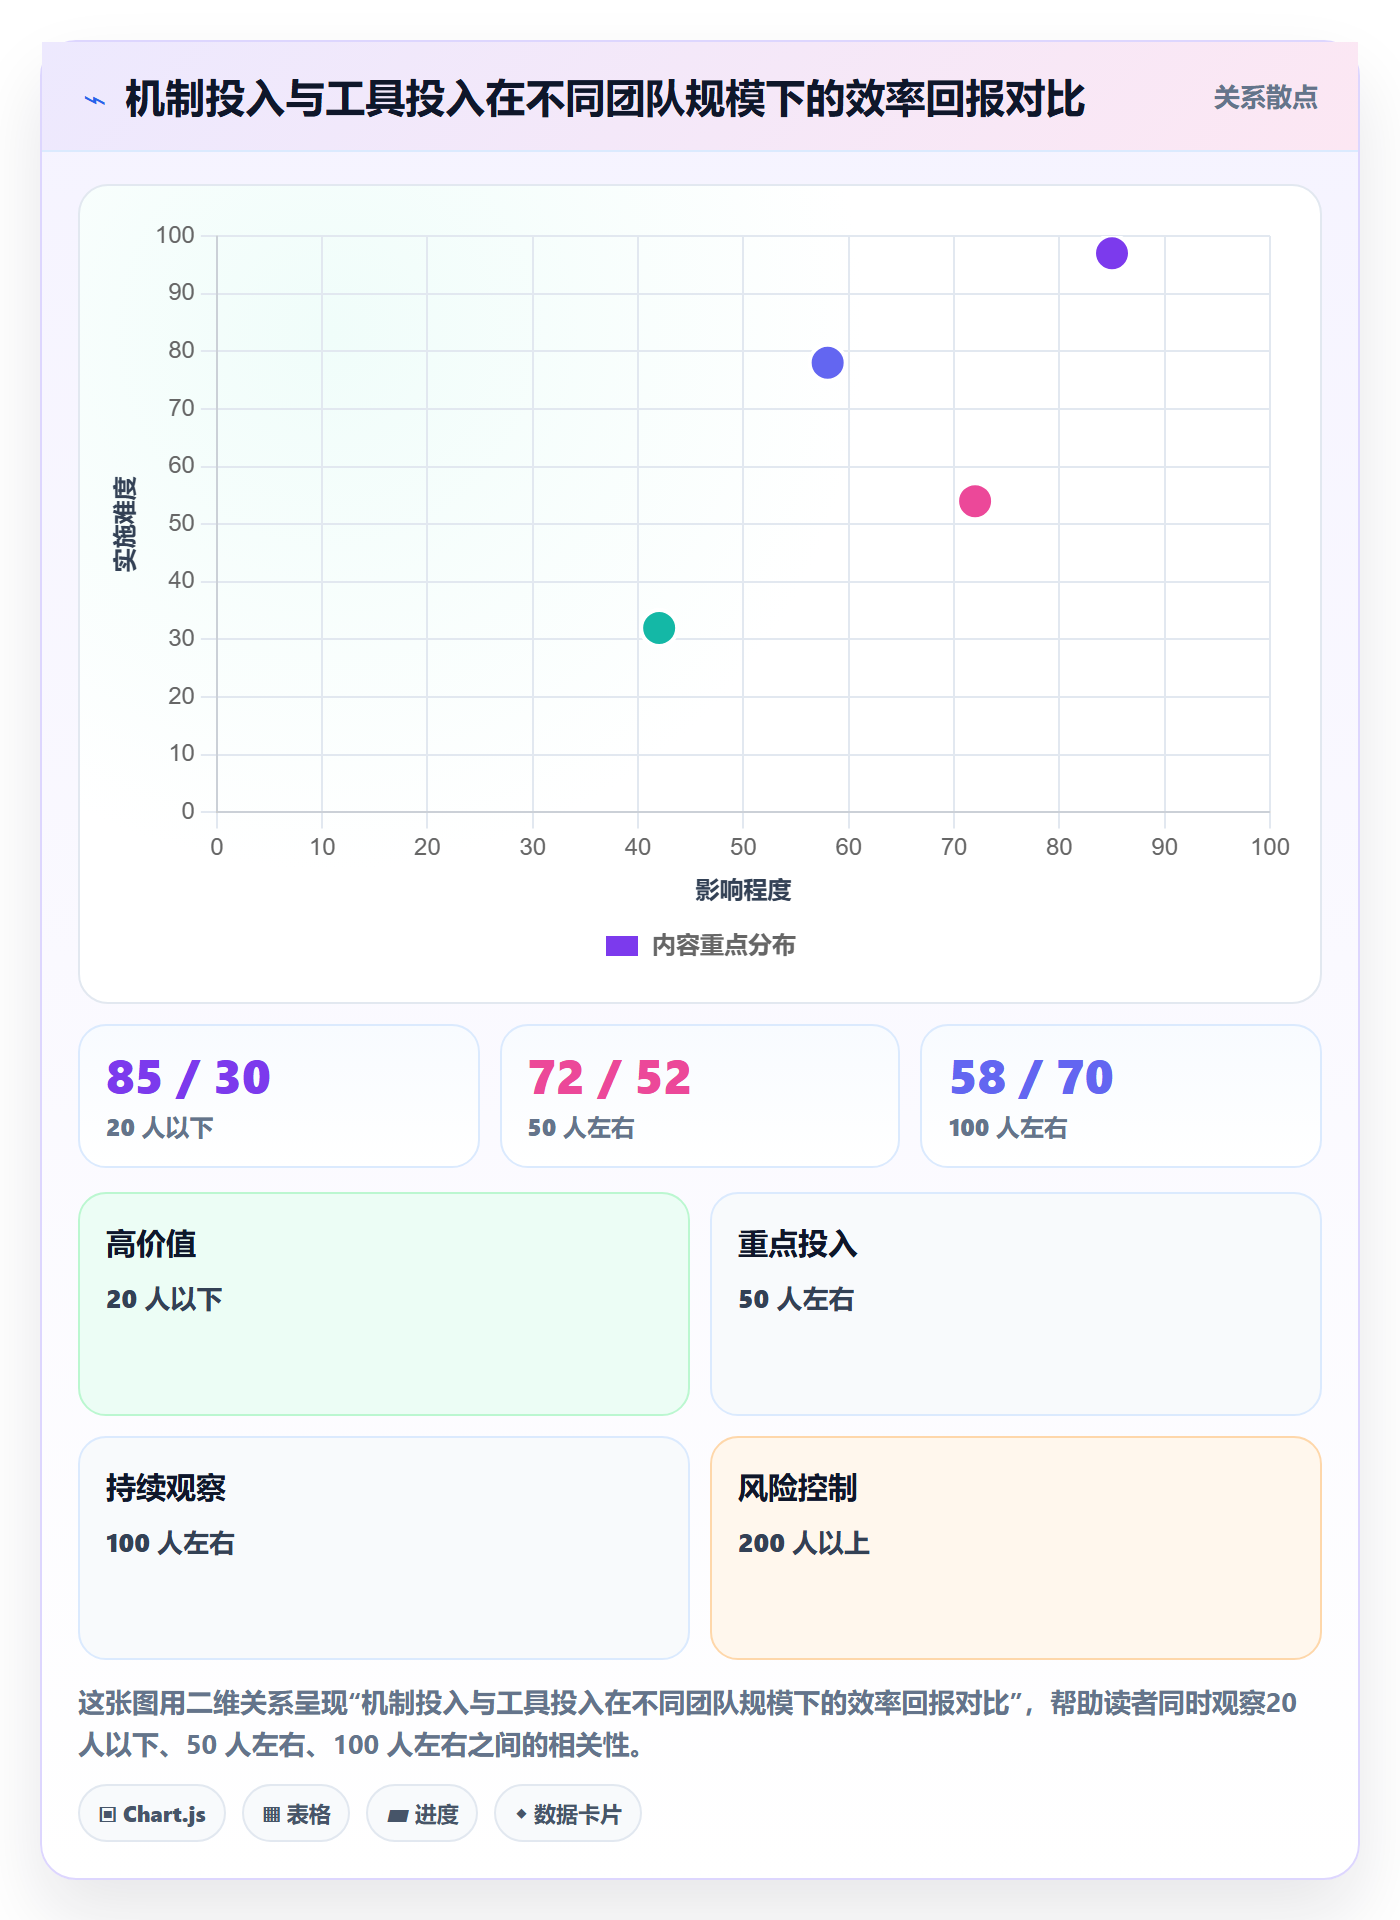This screenshot has height=1920, width=1400.
Task: Select the teal scatter point at impact 42
Action: pyautogui.click(x=659, y=628)
